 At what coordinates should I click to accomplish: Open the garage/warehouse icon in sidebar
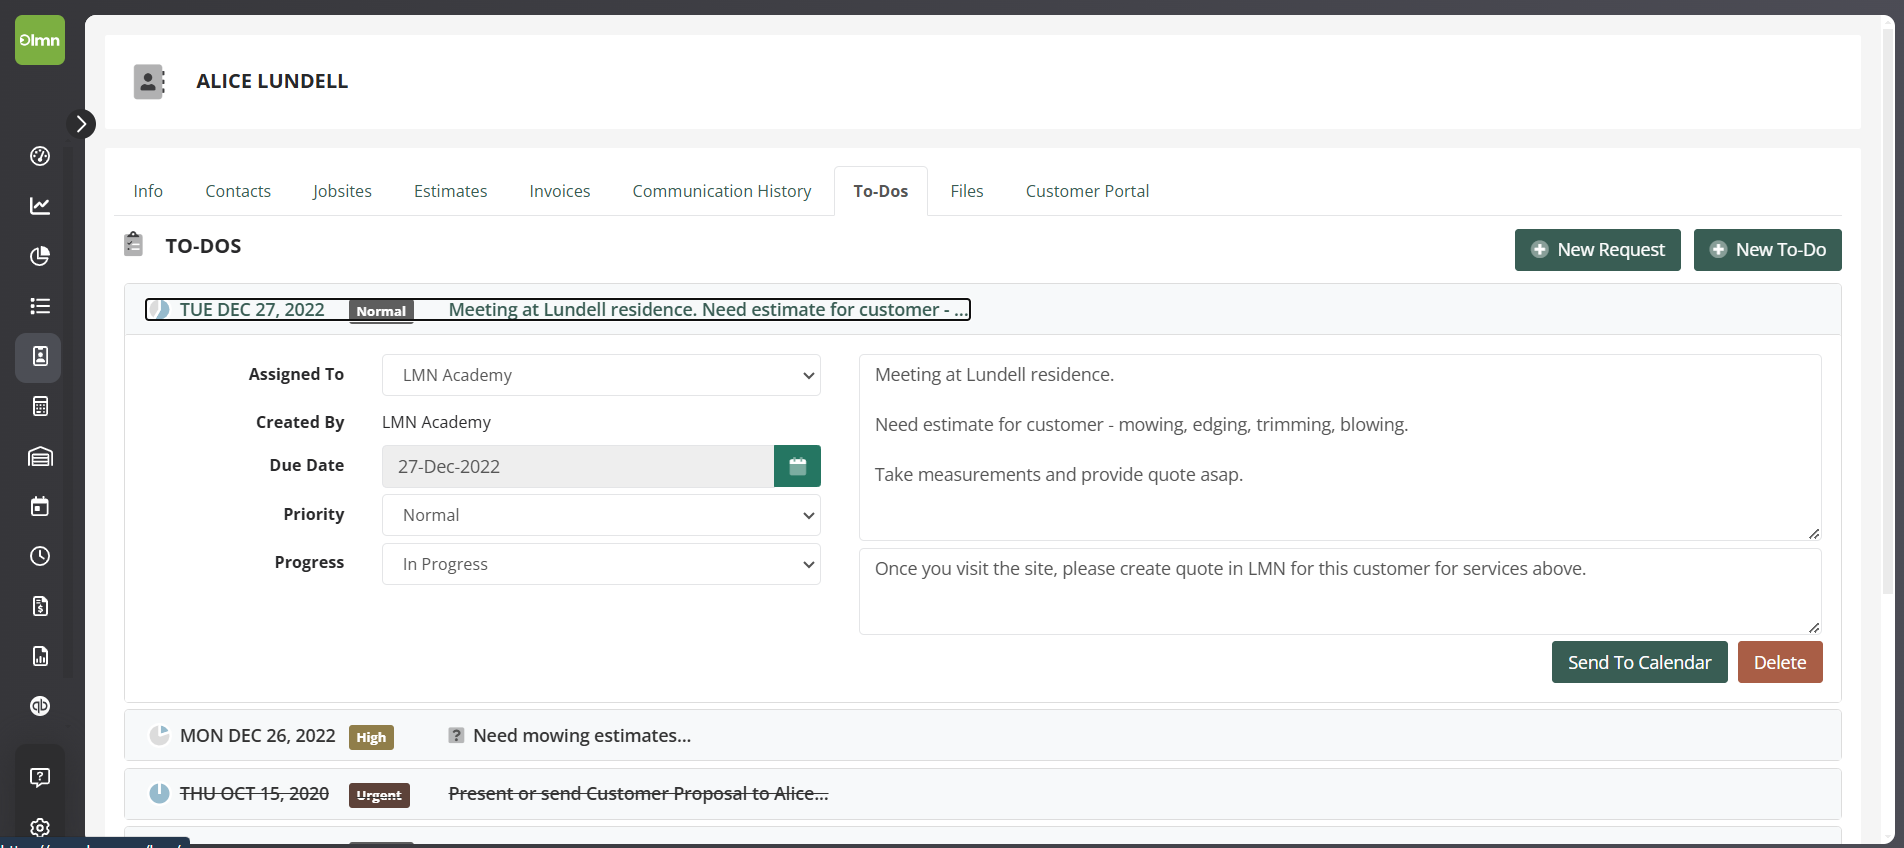coord(40,457)
